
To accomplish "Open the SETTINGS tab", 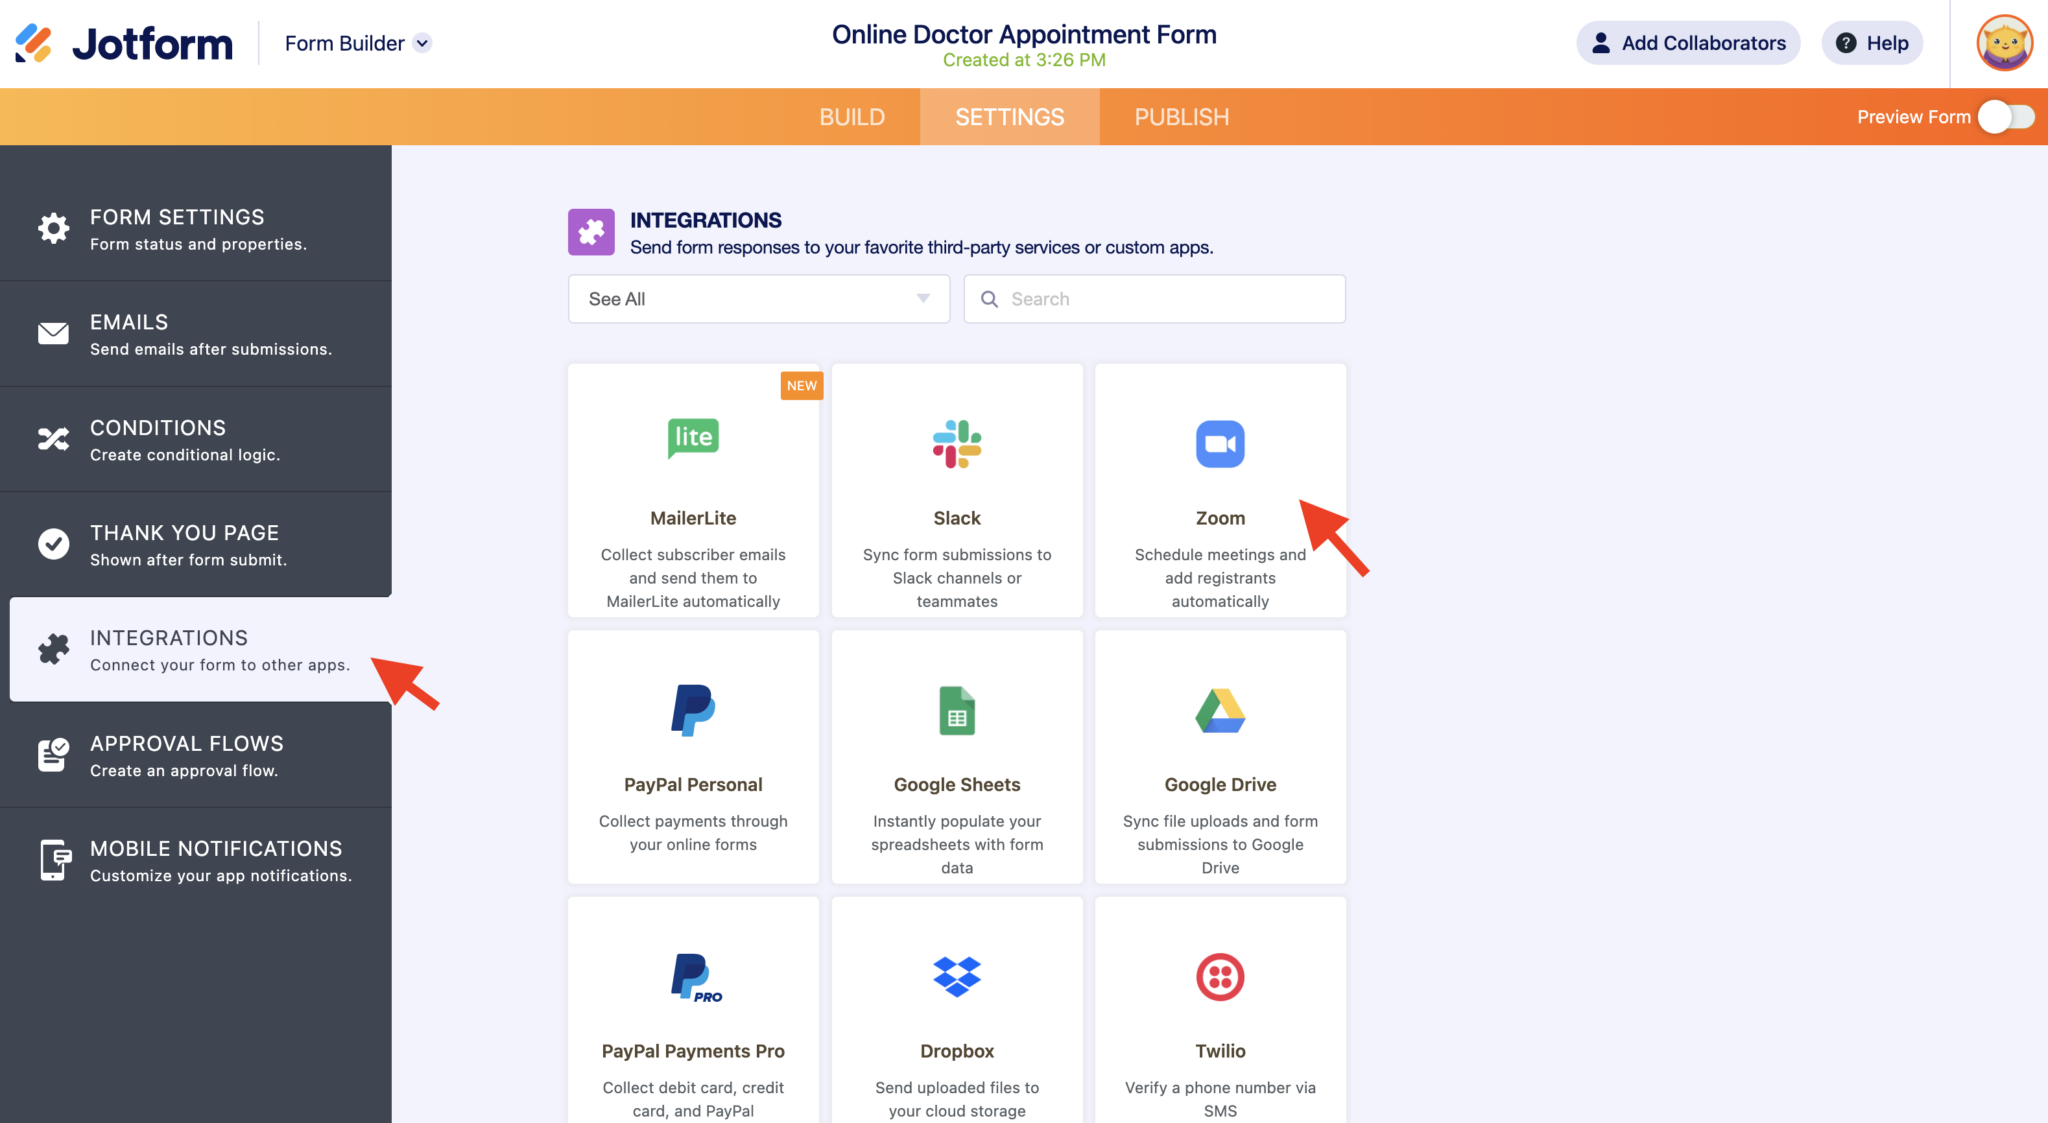I will coord(1009,116).
